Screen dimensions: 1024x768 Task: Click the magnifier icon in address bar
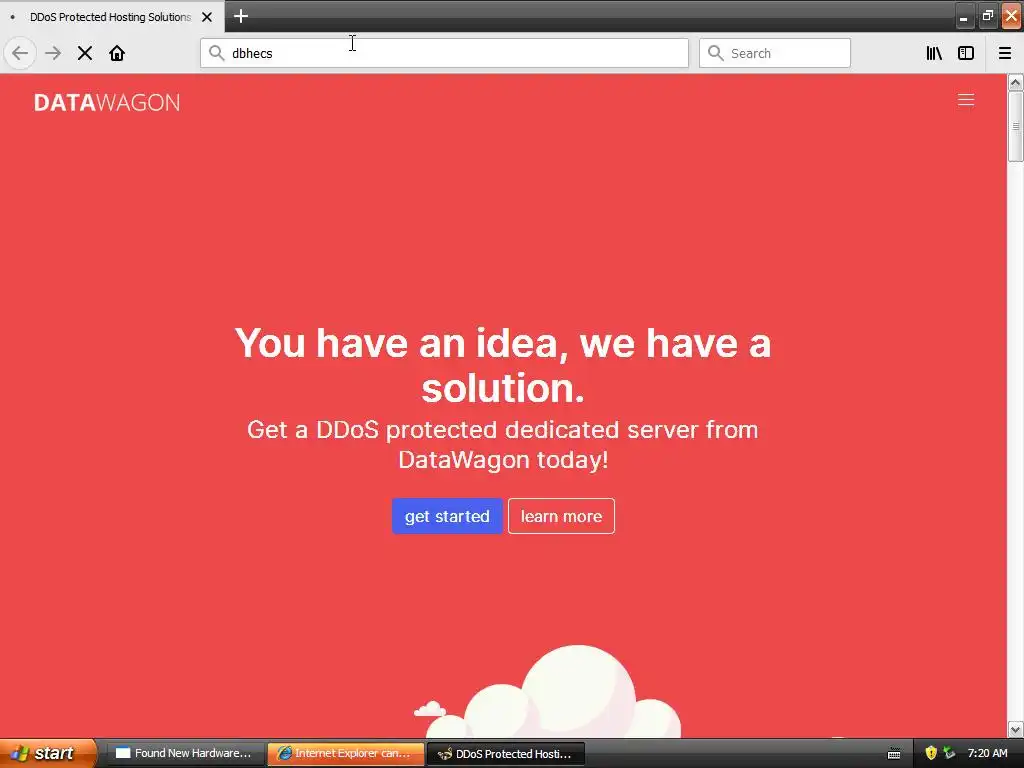[x=217, y=53]
